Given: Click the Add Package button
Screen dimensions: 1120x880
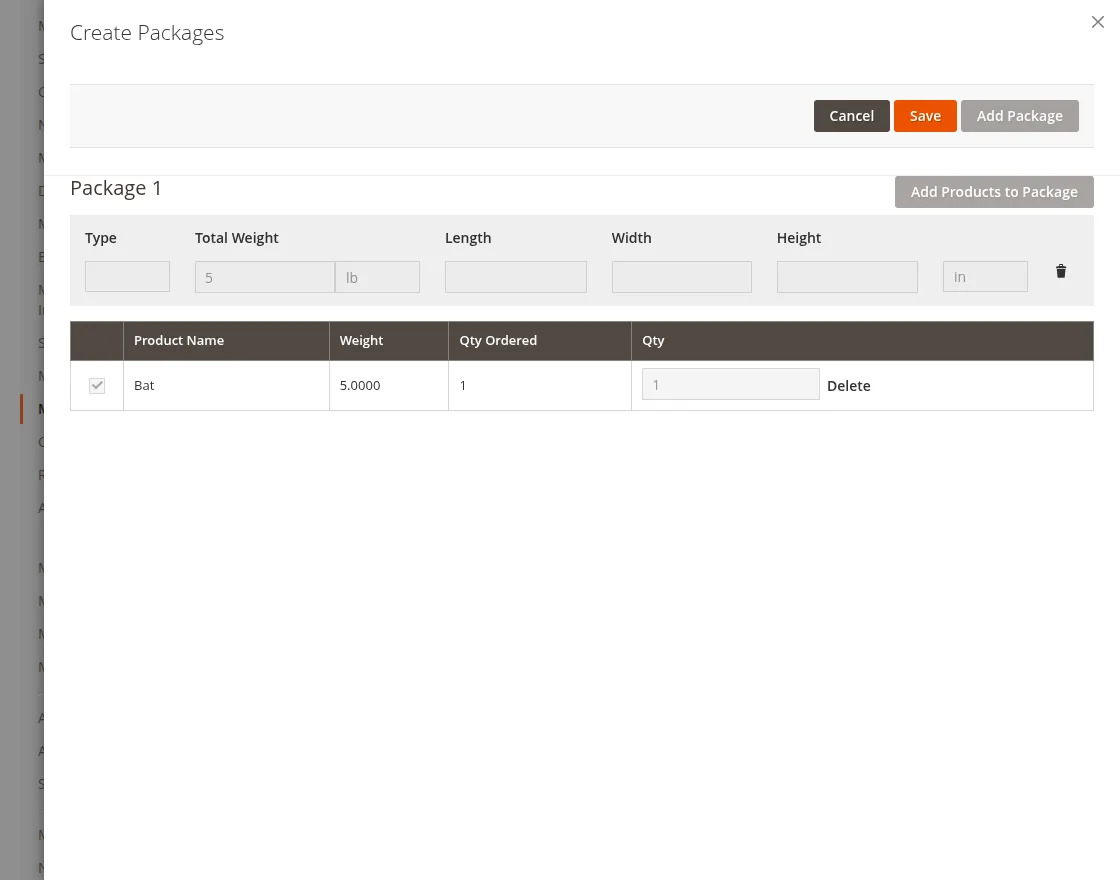Looking at the screenshot, I should 1019,116.
